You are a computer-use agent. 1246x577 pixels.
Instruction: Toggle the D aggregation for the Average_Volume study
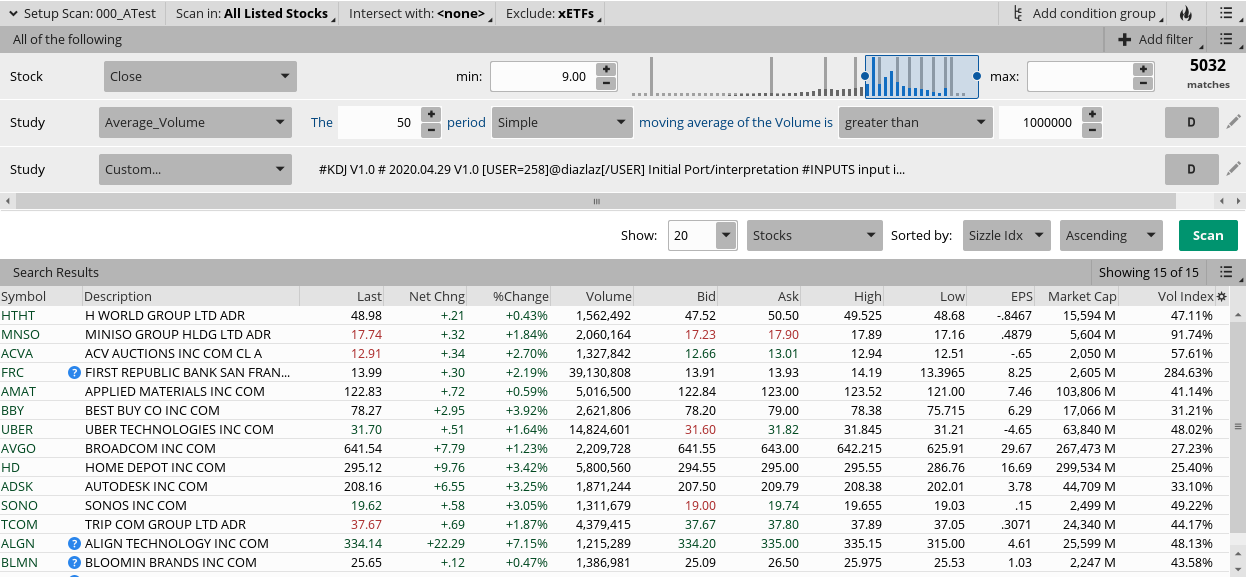[x=1191, y=122]
